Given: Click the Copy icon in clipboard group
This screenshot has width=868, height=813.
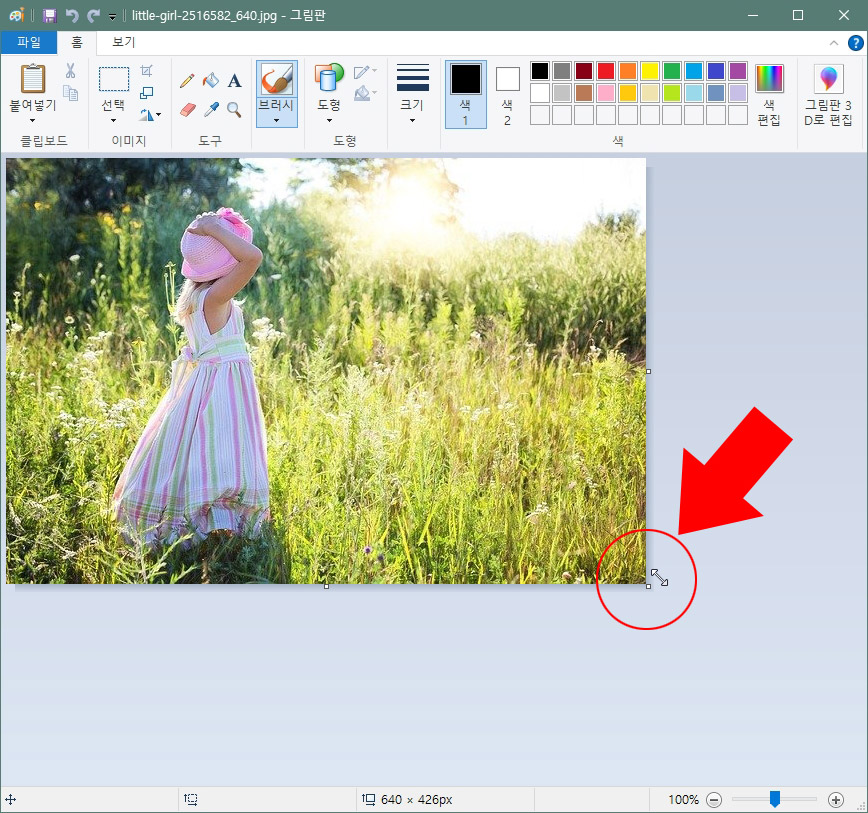Looking at the screenshot, I should (x=70, y=93).
